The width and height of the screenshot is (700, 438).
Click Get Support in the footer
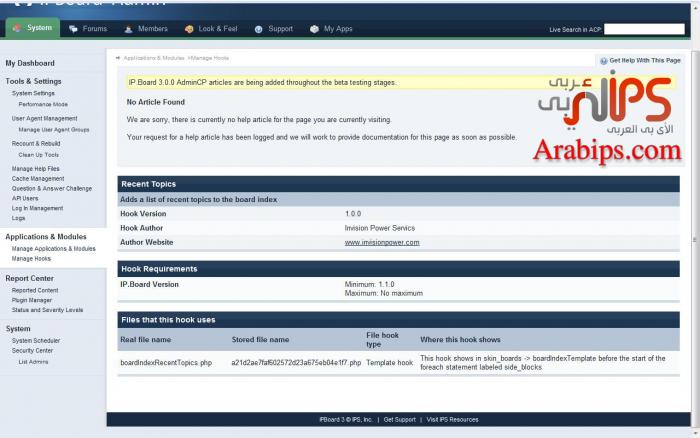point(399,420)
